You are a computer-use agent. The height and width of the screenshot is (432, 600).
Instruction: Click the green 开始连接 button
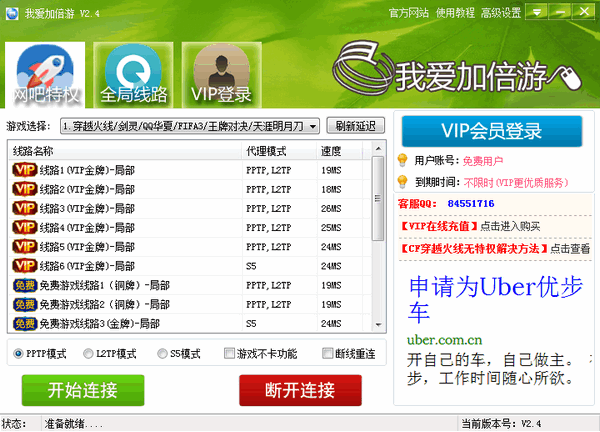[x=83, y=390]
